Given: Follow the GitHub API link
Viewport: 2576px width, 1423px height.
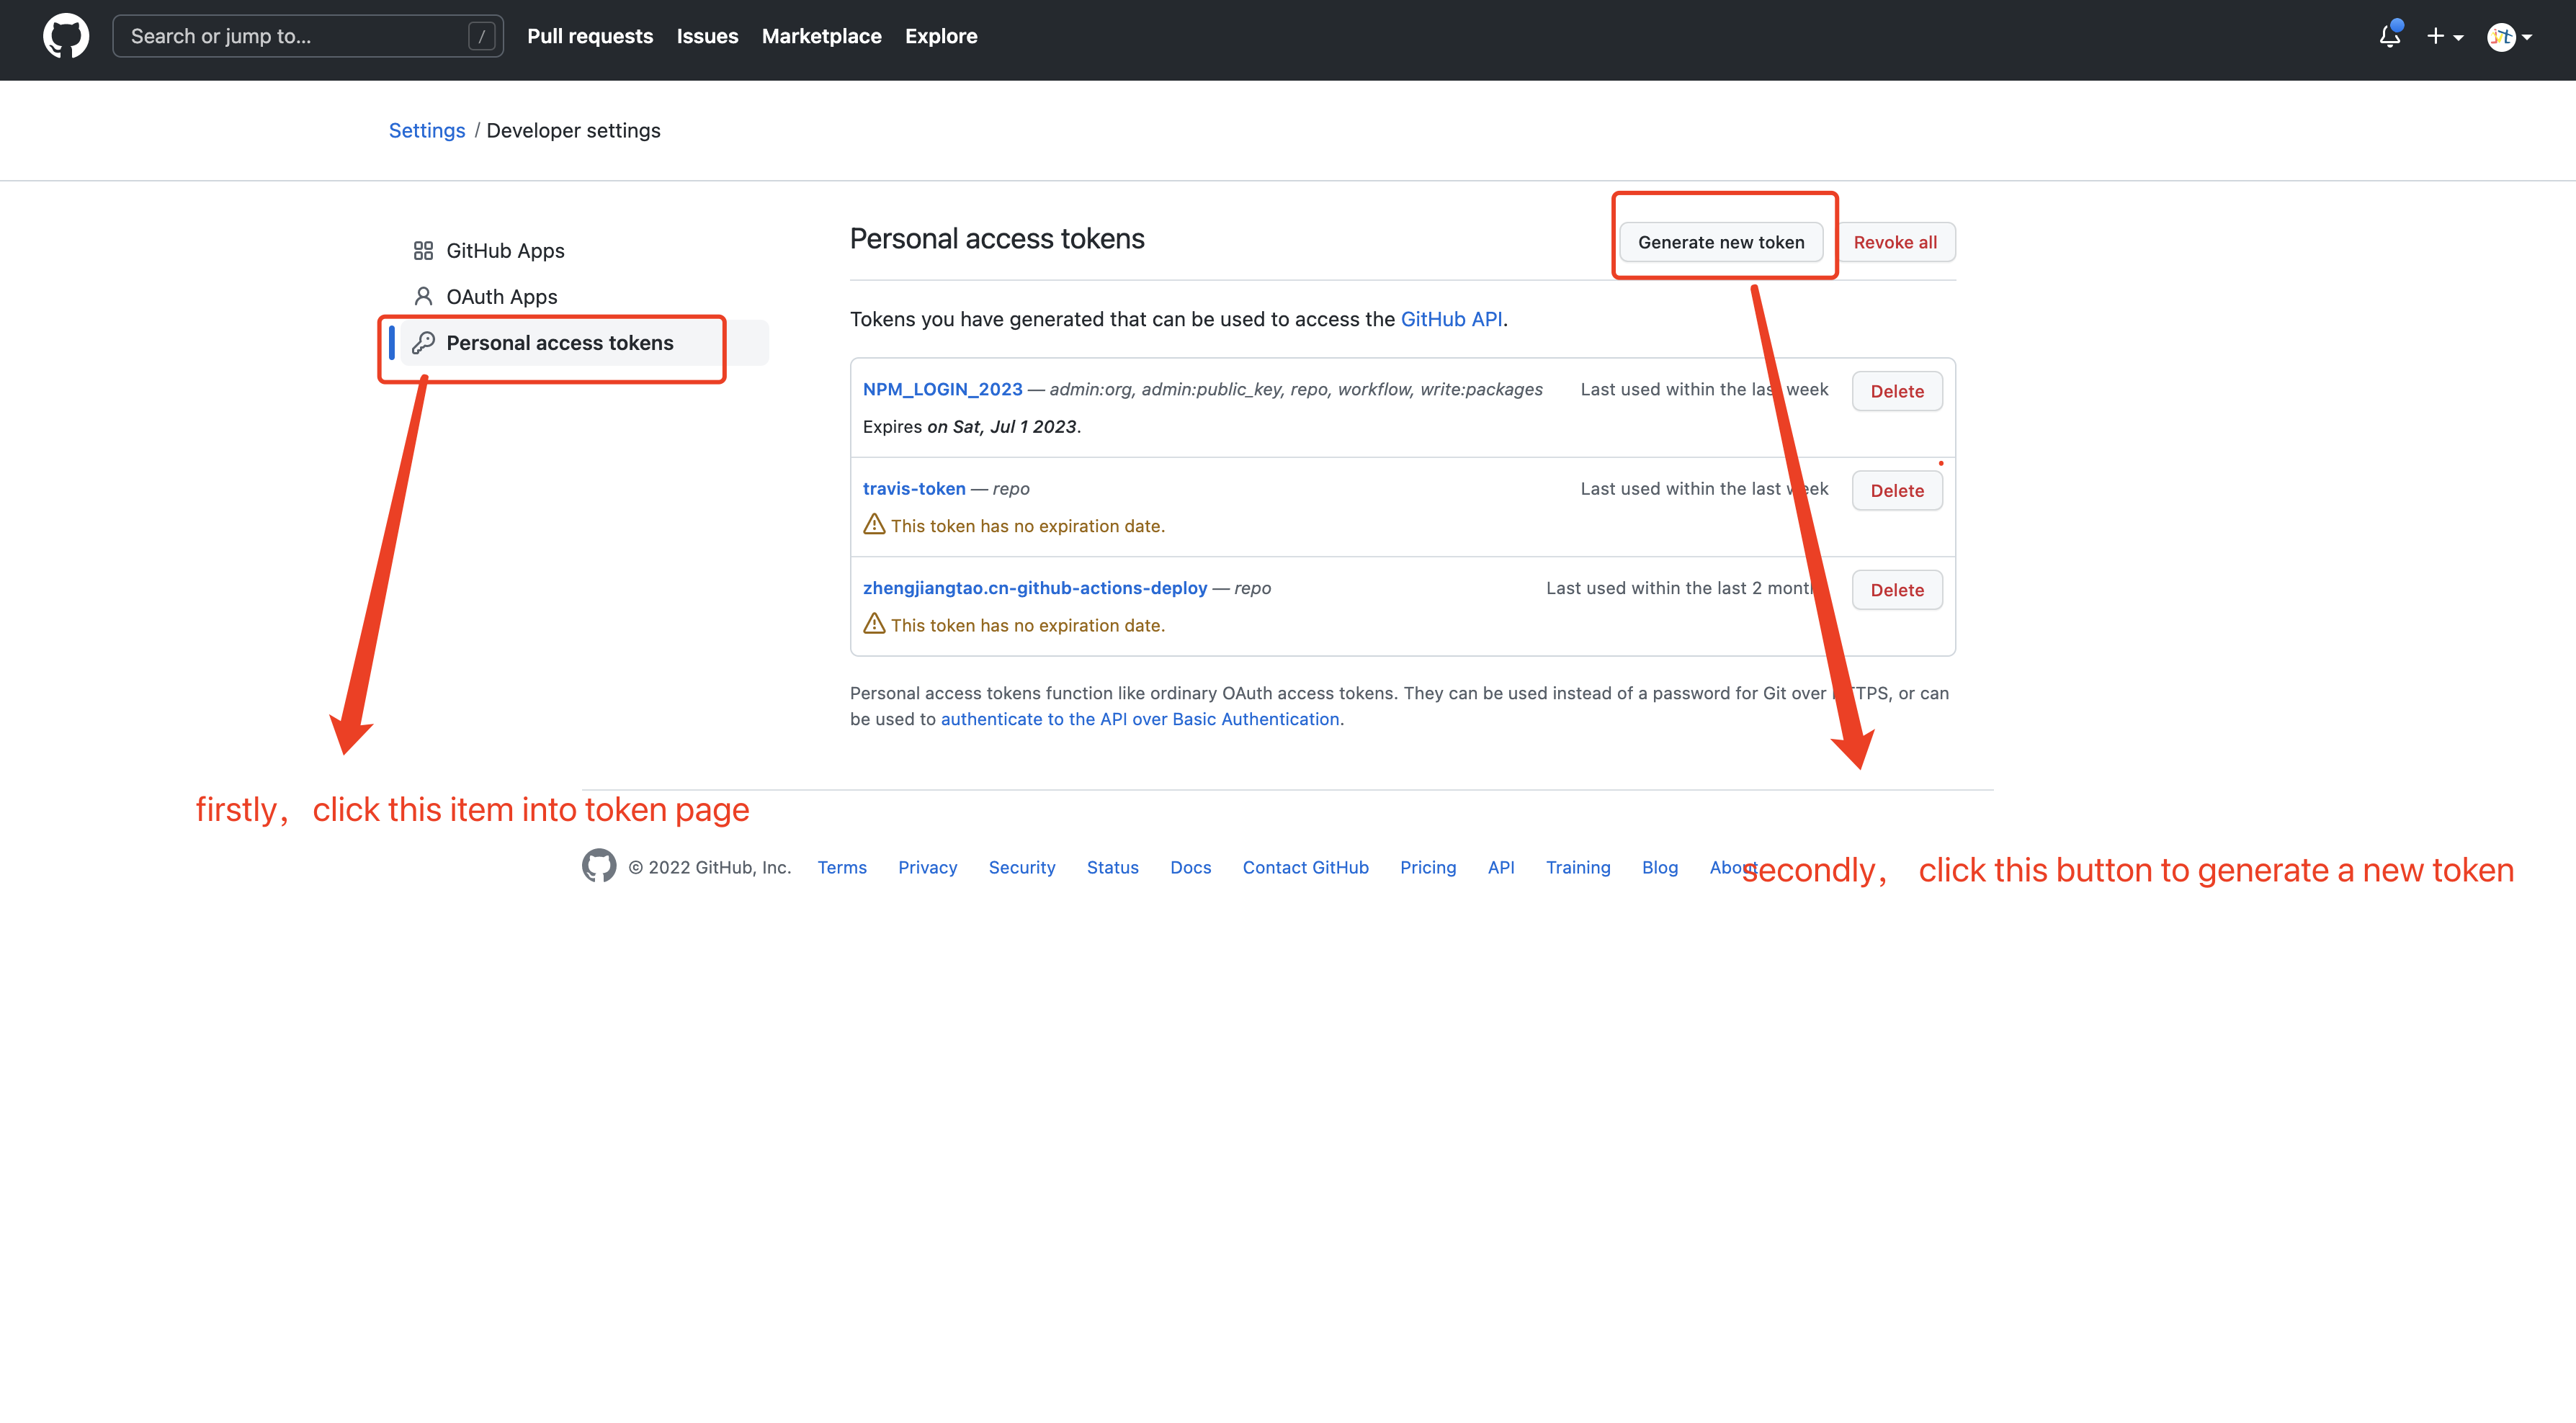Looking at the screenshot, I should pyautogui.click(x=1450, y=319).
